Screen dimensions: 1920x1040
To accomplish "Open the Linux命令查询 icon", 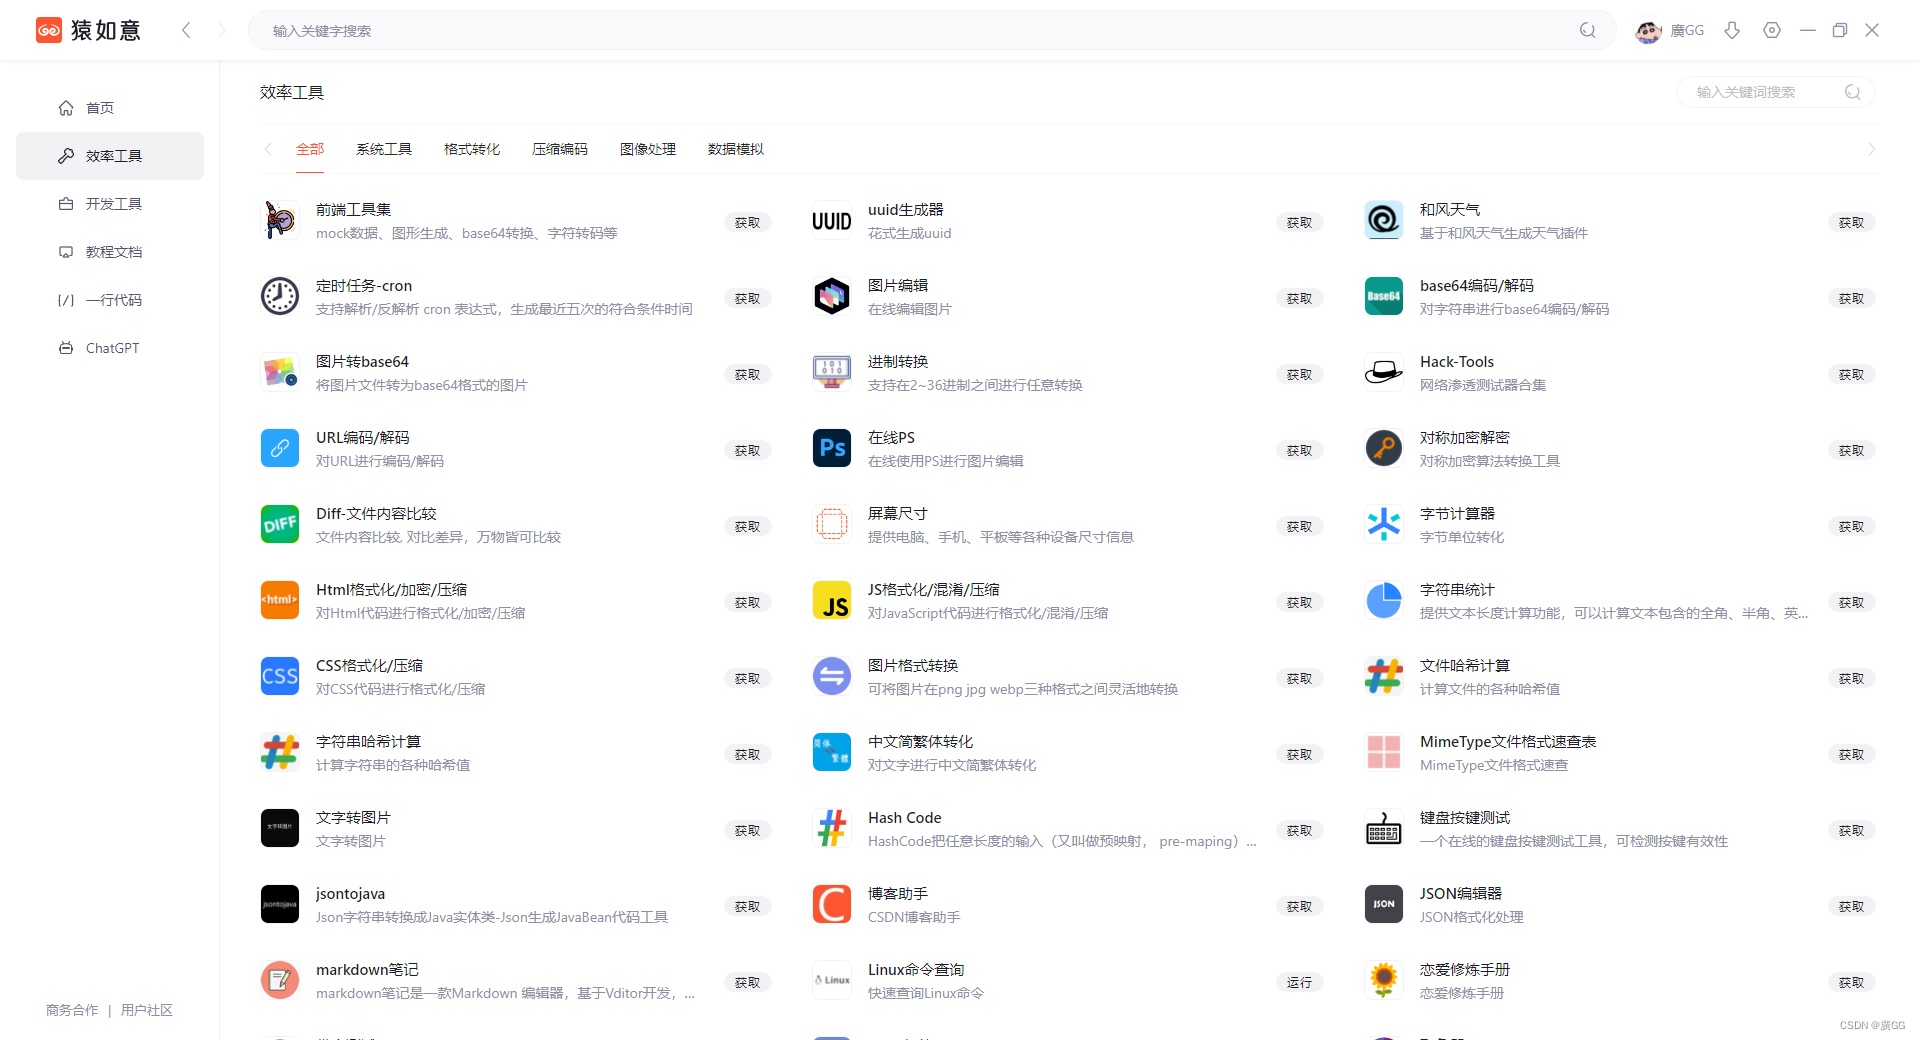I will pyautogui.click(x=832, y=981).
